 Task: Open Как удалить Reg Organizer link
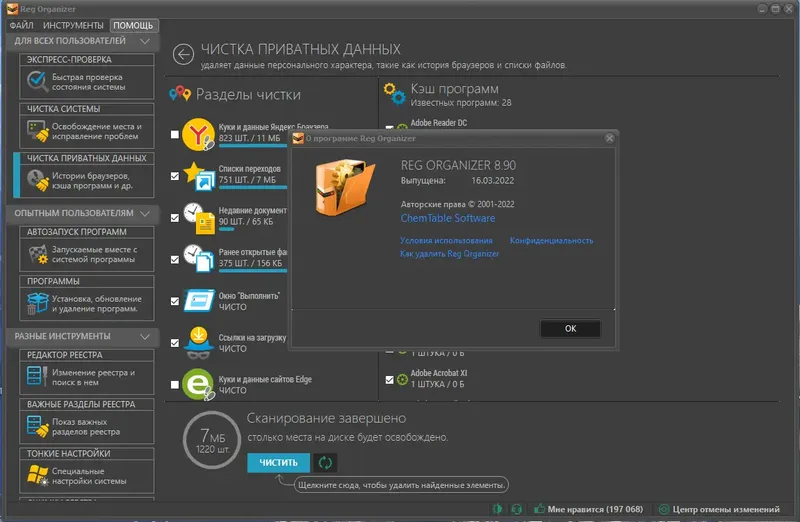(x=449, y=254)
